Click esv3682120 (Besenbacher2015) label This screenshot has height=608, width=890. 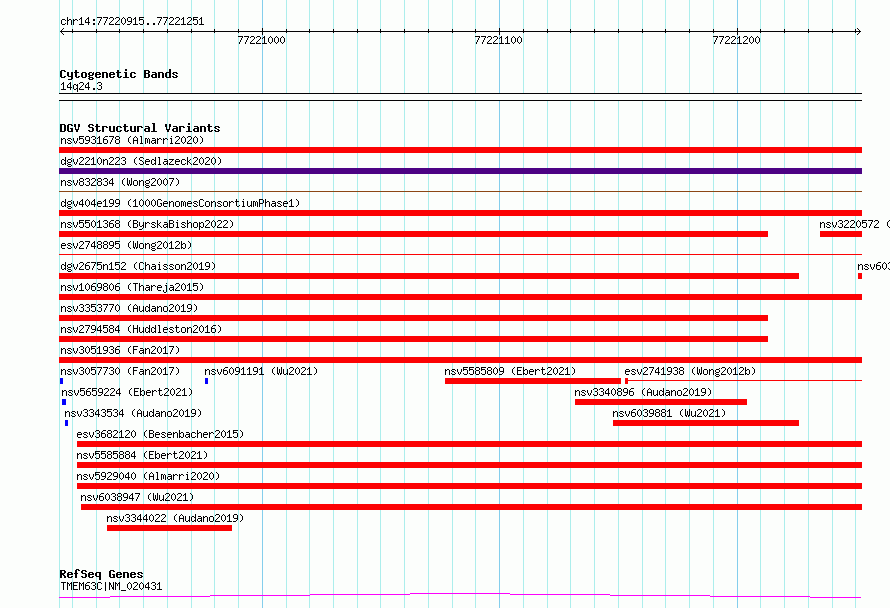pyautogui.click(x=160, y=434)
